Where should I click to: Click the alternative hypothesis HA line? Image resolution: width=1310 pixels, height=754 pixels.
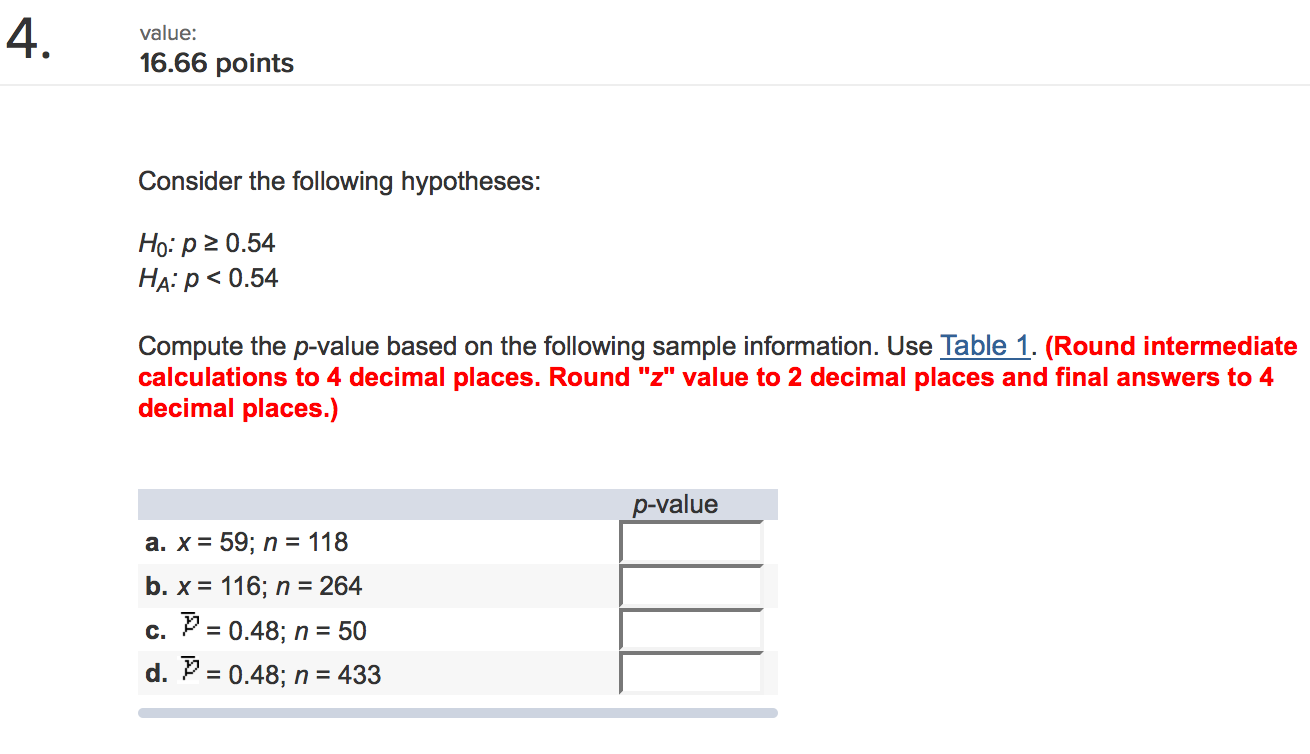coord(208,278)
